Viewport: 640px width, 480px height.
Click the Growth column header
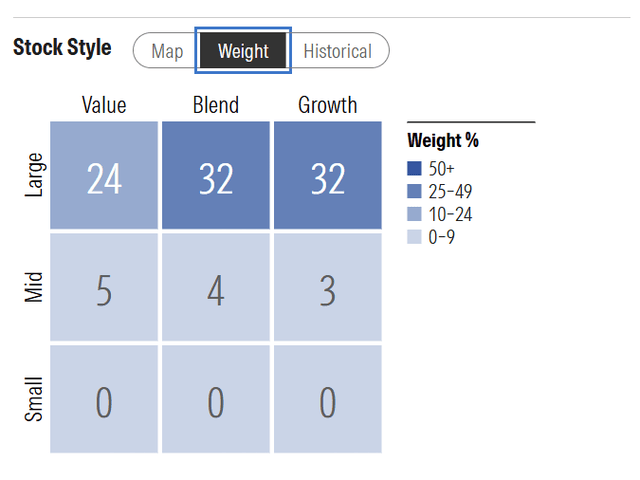click(327, 105)
